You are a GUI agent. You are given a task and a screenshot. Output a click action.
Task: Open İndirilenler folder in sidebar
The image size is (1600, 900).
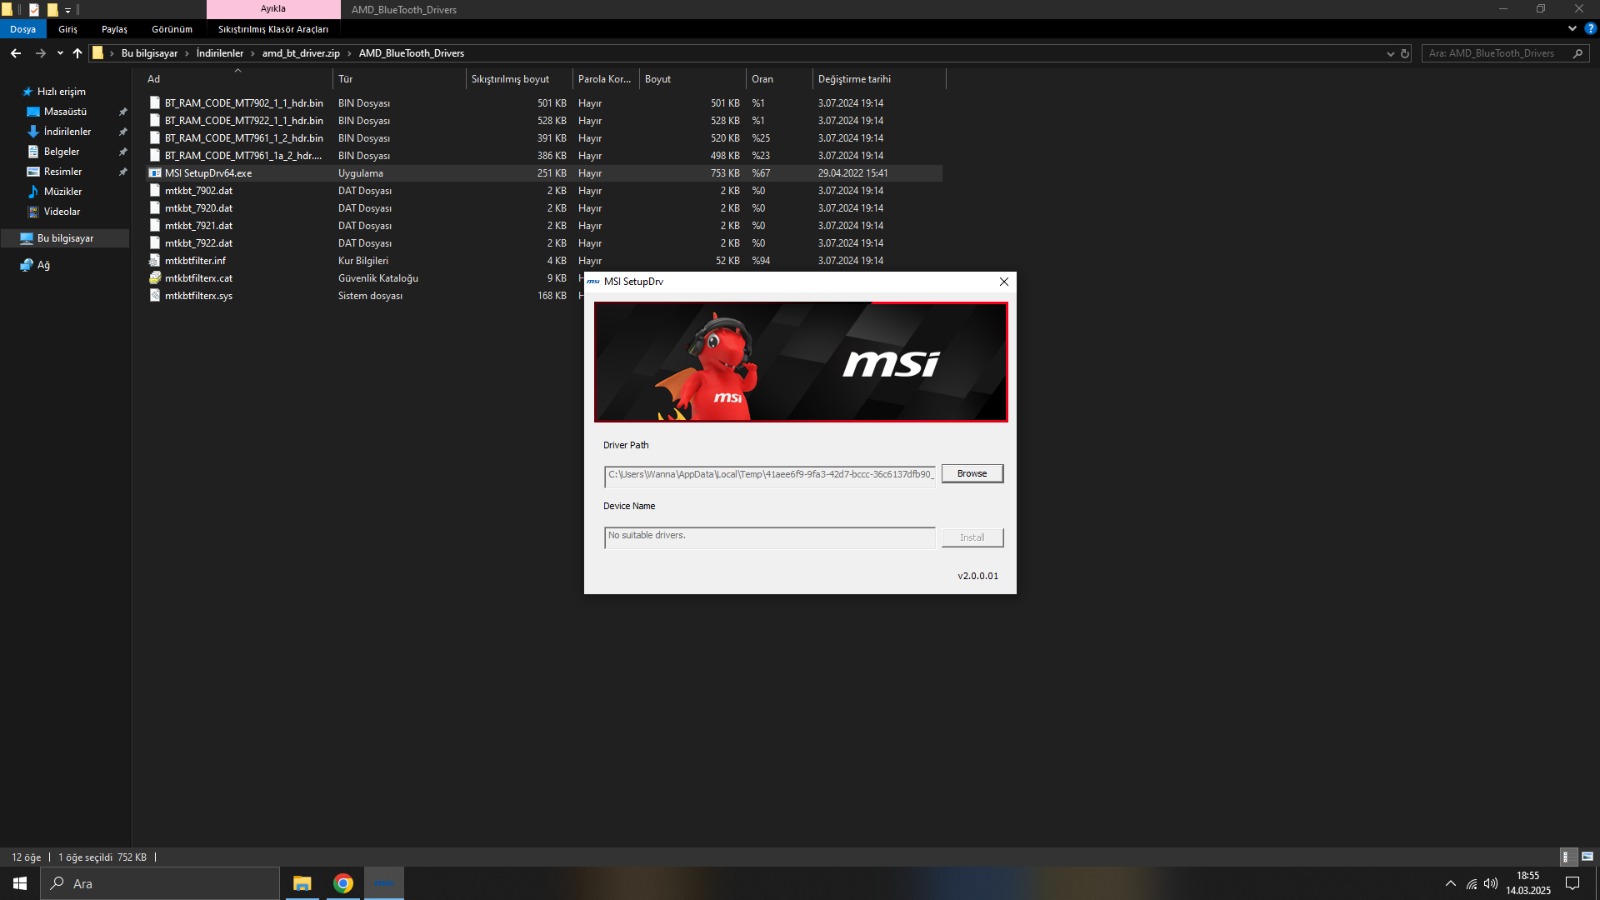click(x=67, y=131)
